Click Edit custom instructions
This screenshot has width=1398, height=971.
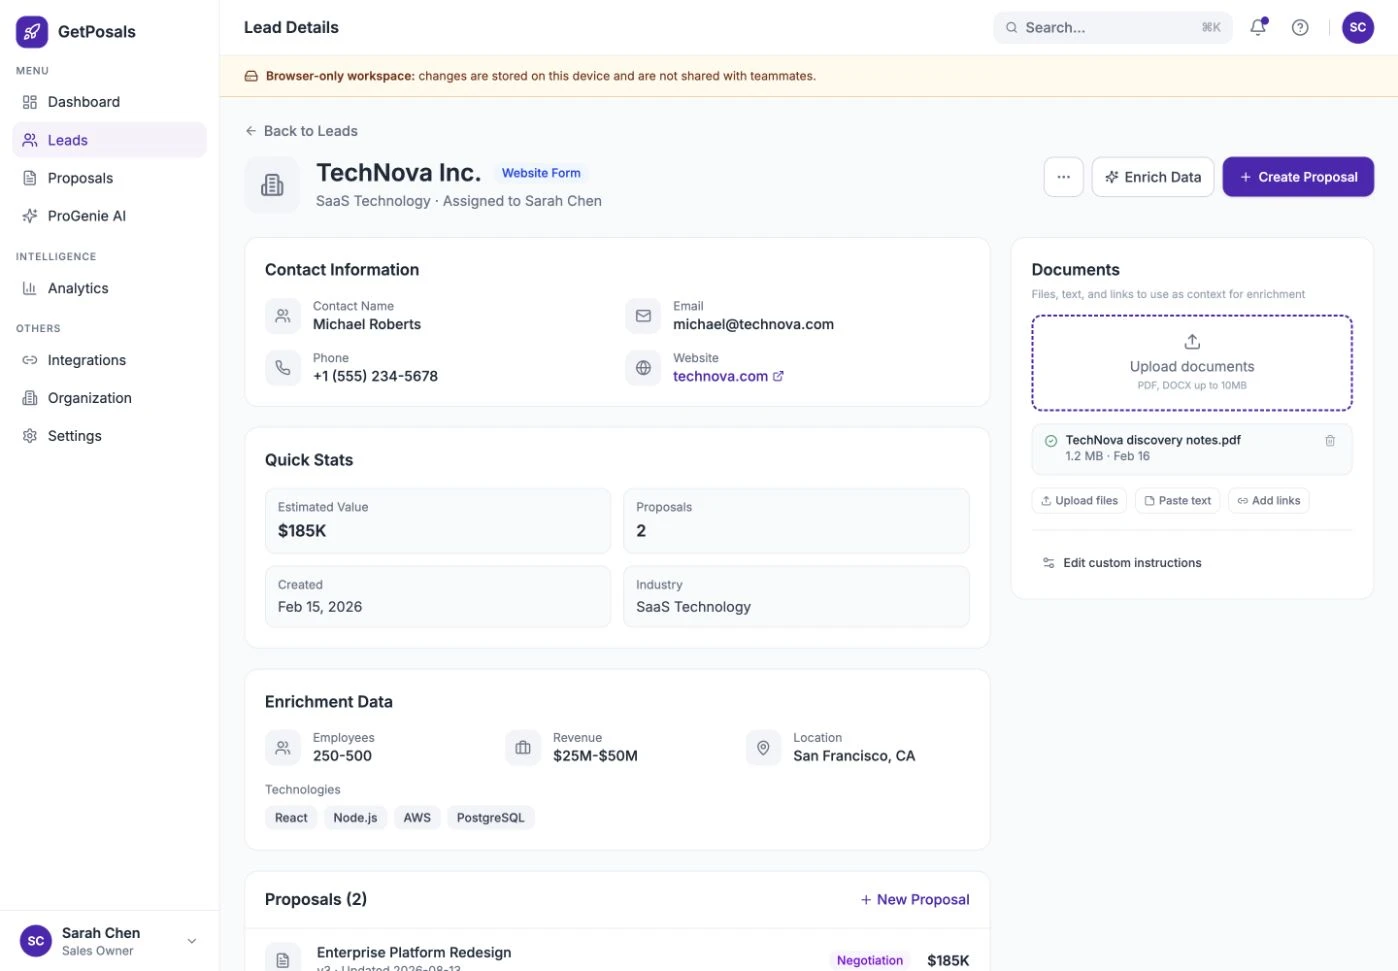[1122, 563]
